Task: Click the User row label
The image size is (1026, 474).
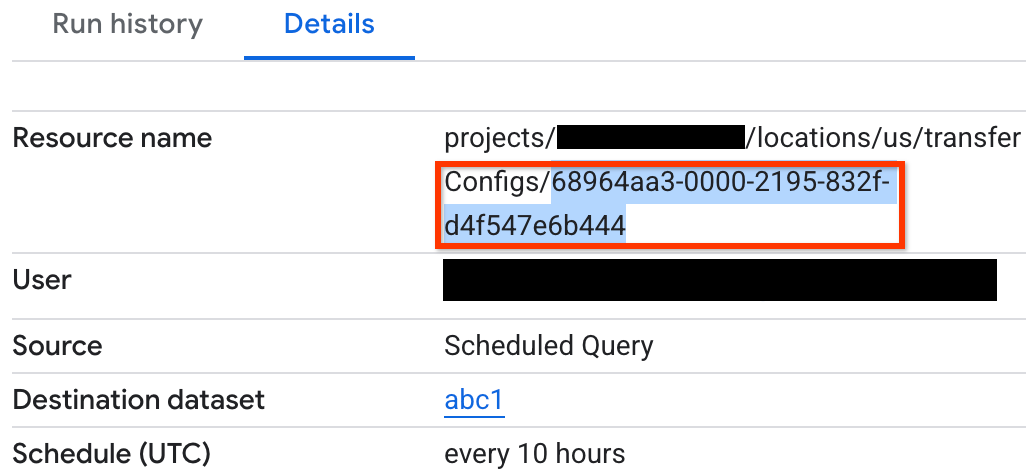Action: pos(41,280)
